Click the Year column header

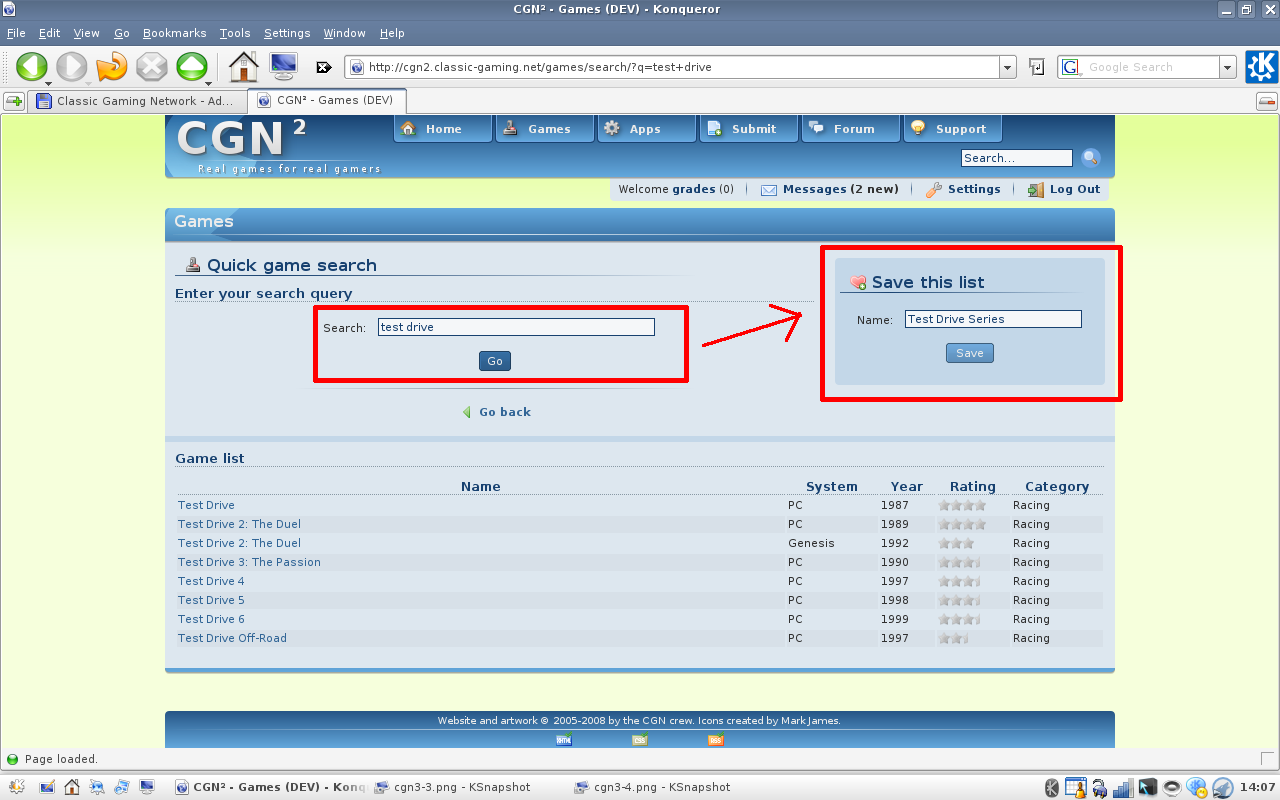click(907, 486)
